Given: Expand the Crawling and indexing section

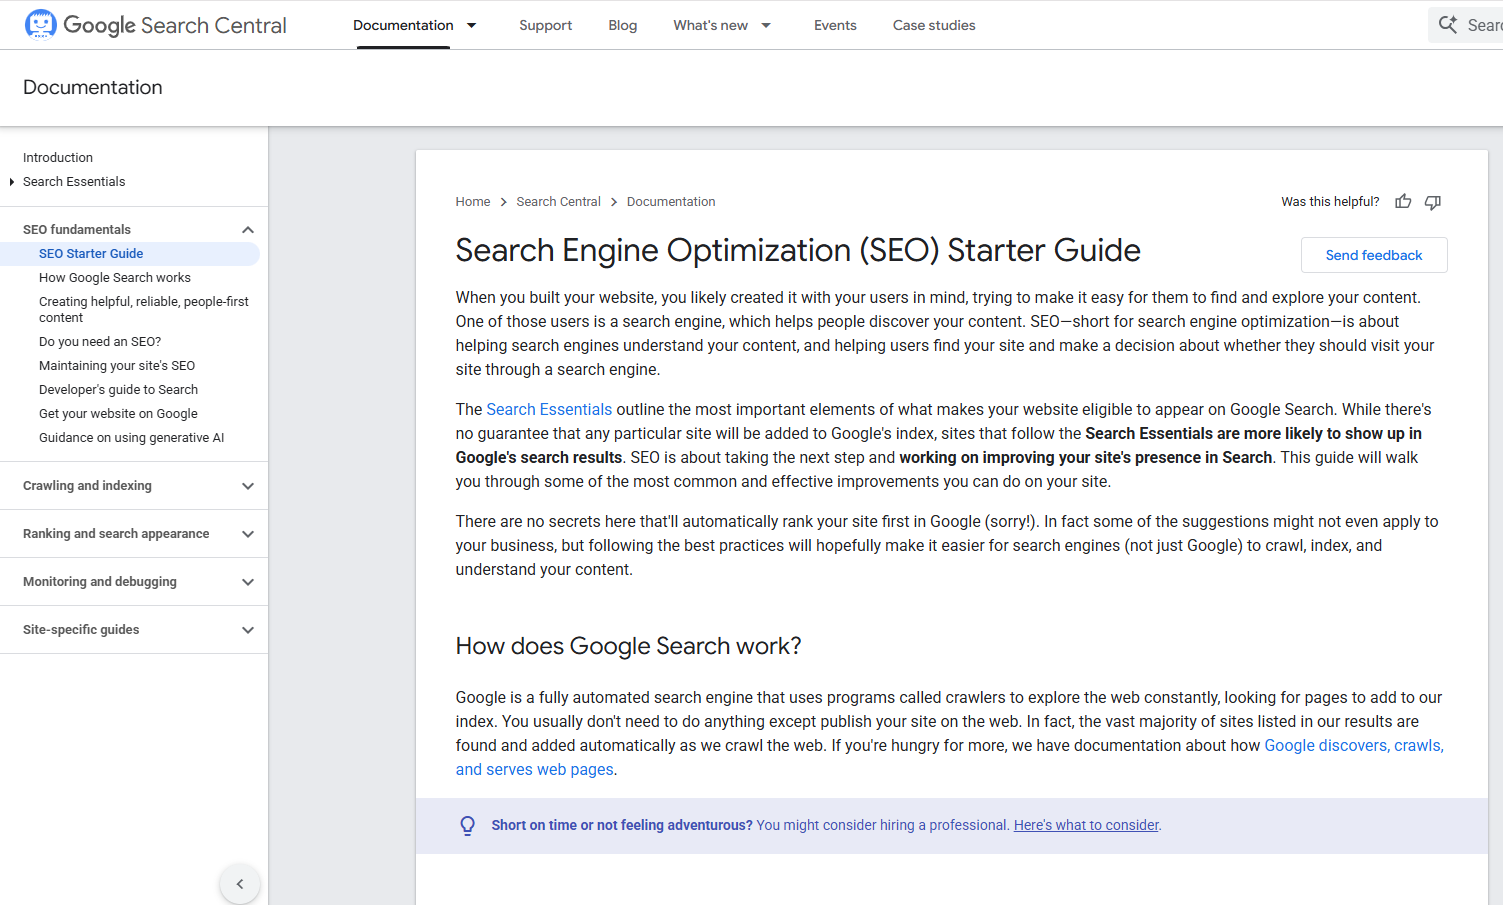Looking at the screenshot, I should point(247,485).
